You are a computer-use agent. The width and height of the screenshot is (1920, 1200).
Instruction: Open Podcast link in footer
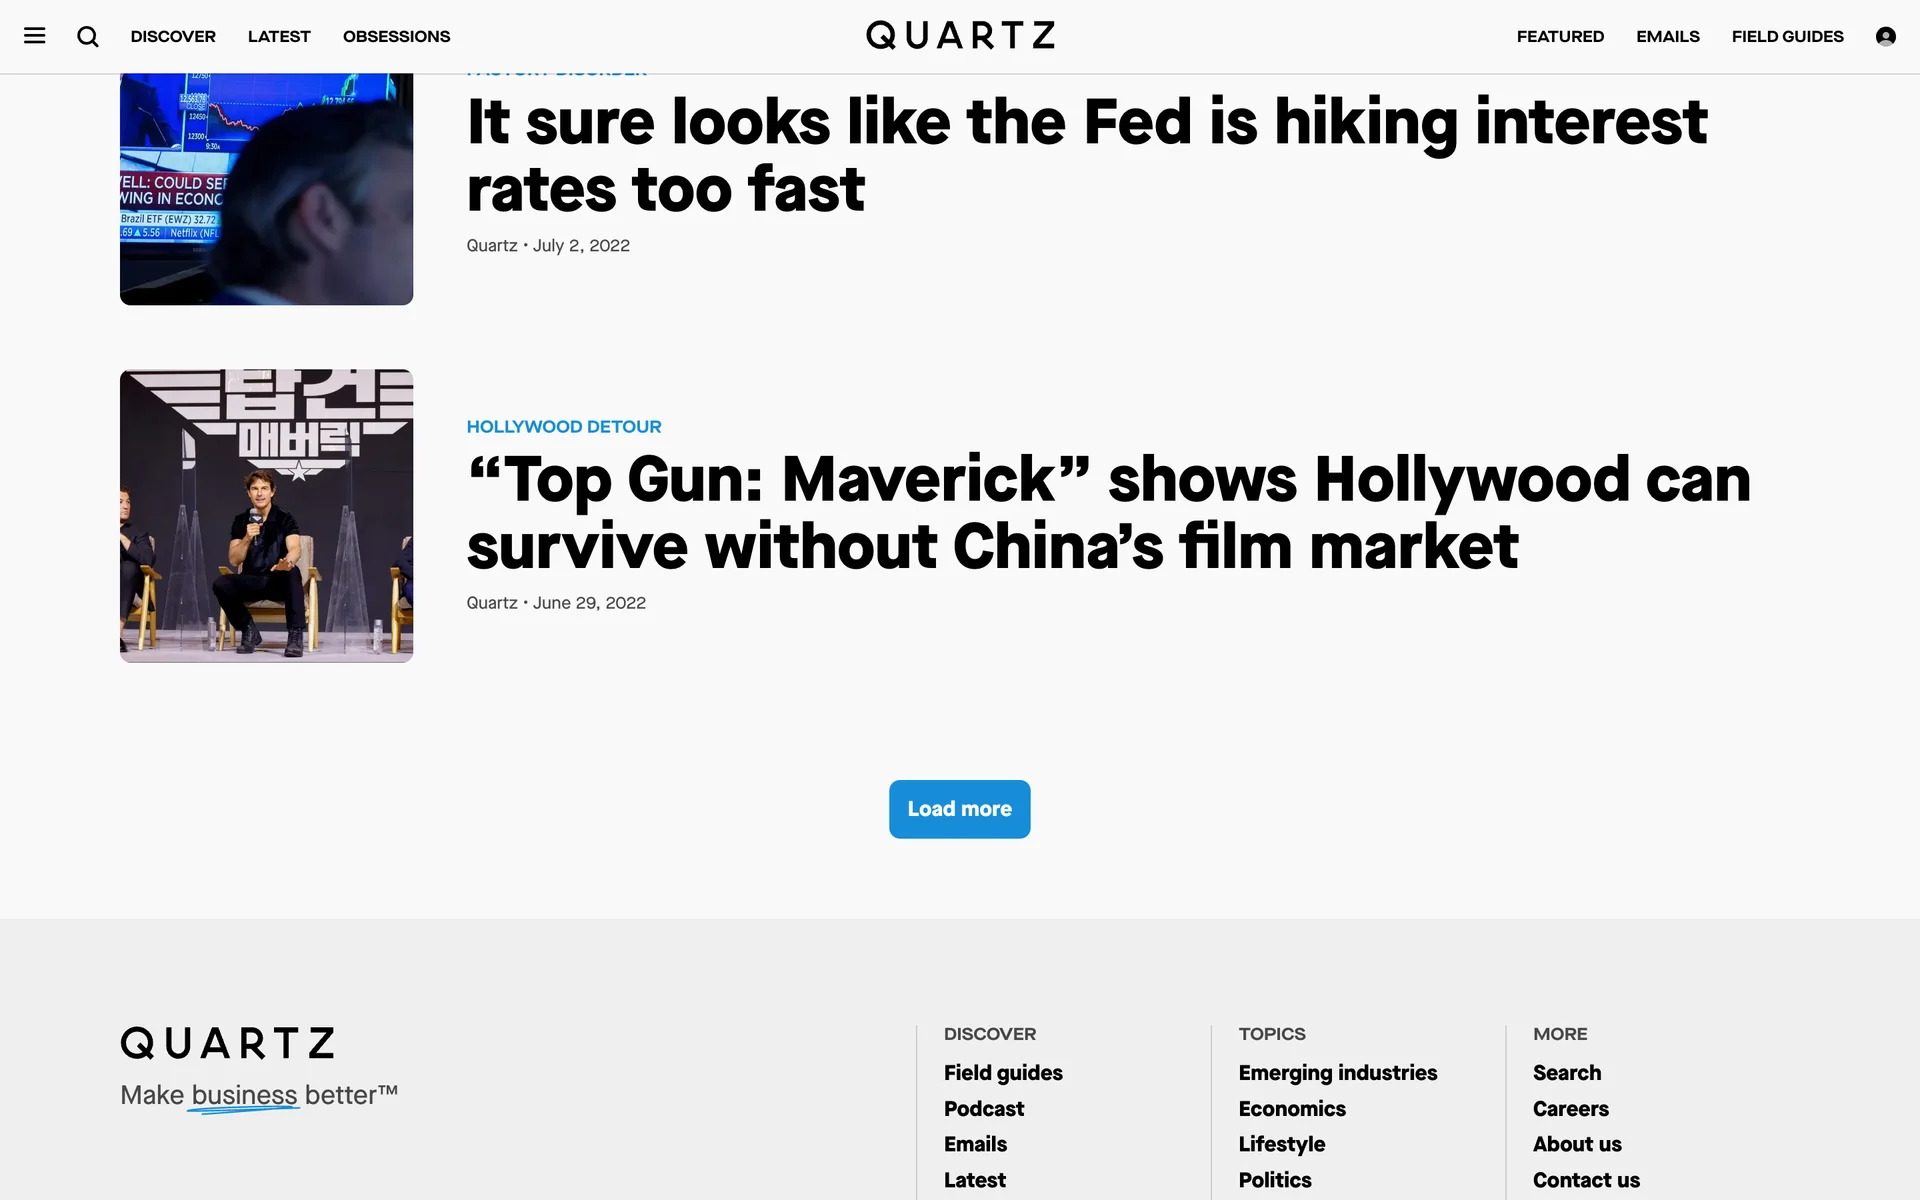(x=984, y=1108)
